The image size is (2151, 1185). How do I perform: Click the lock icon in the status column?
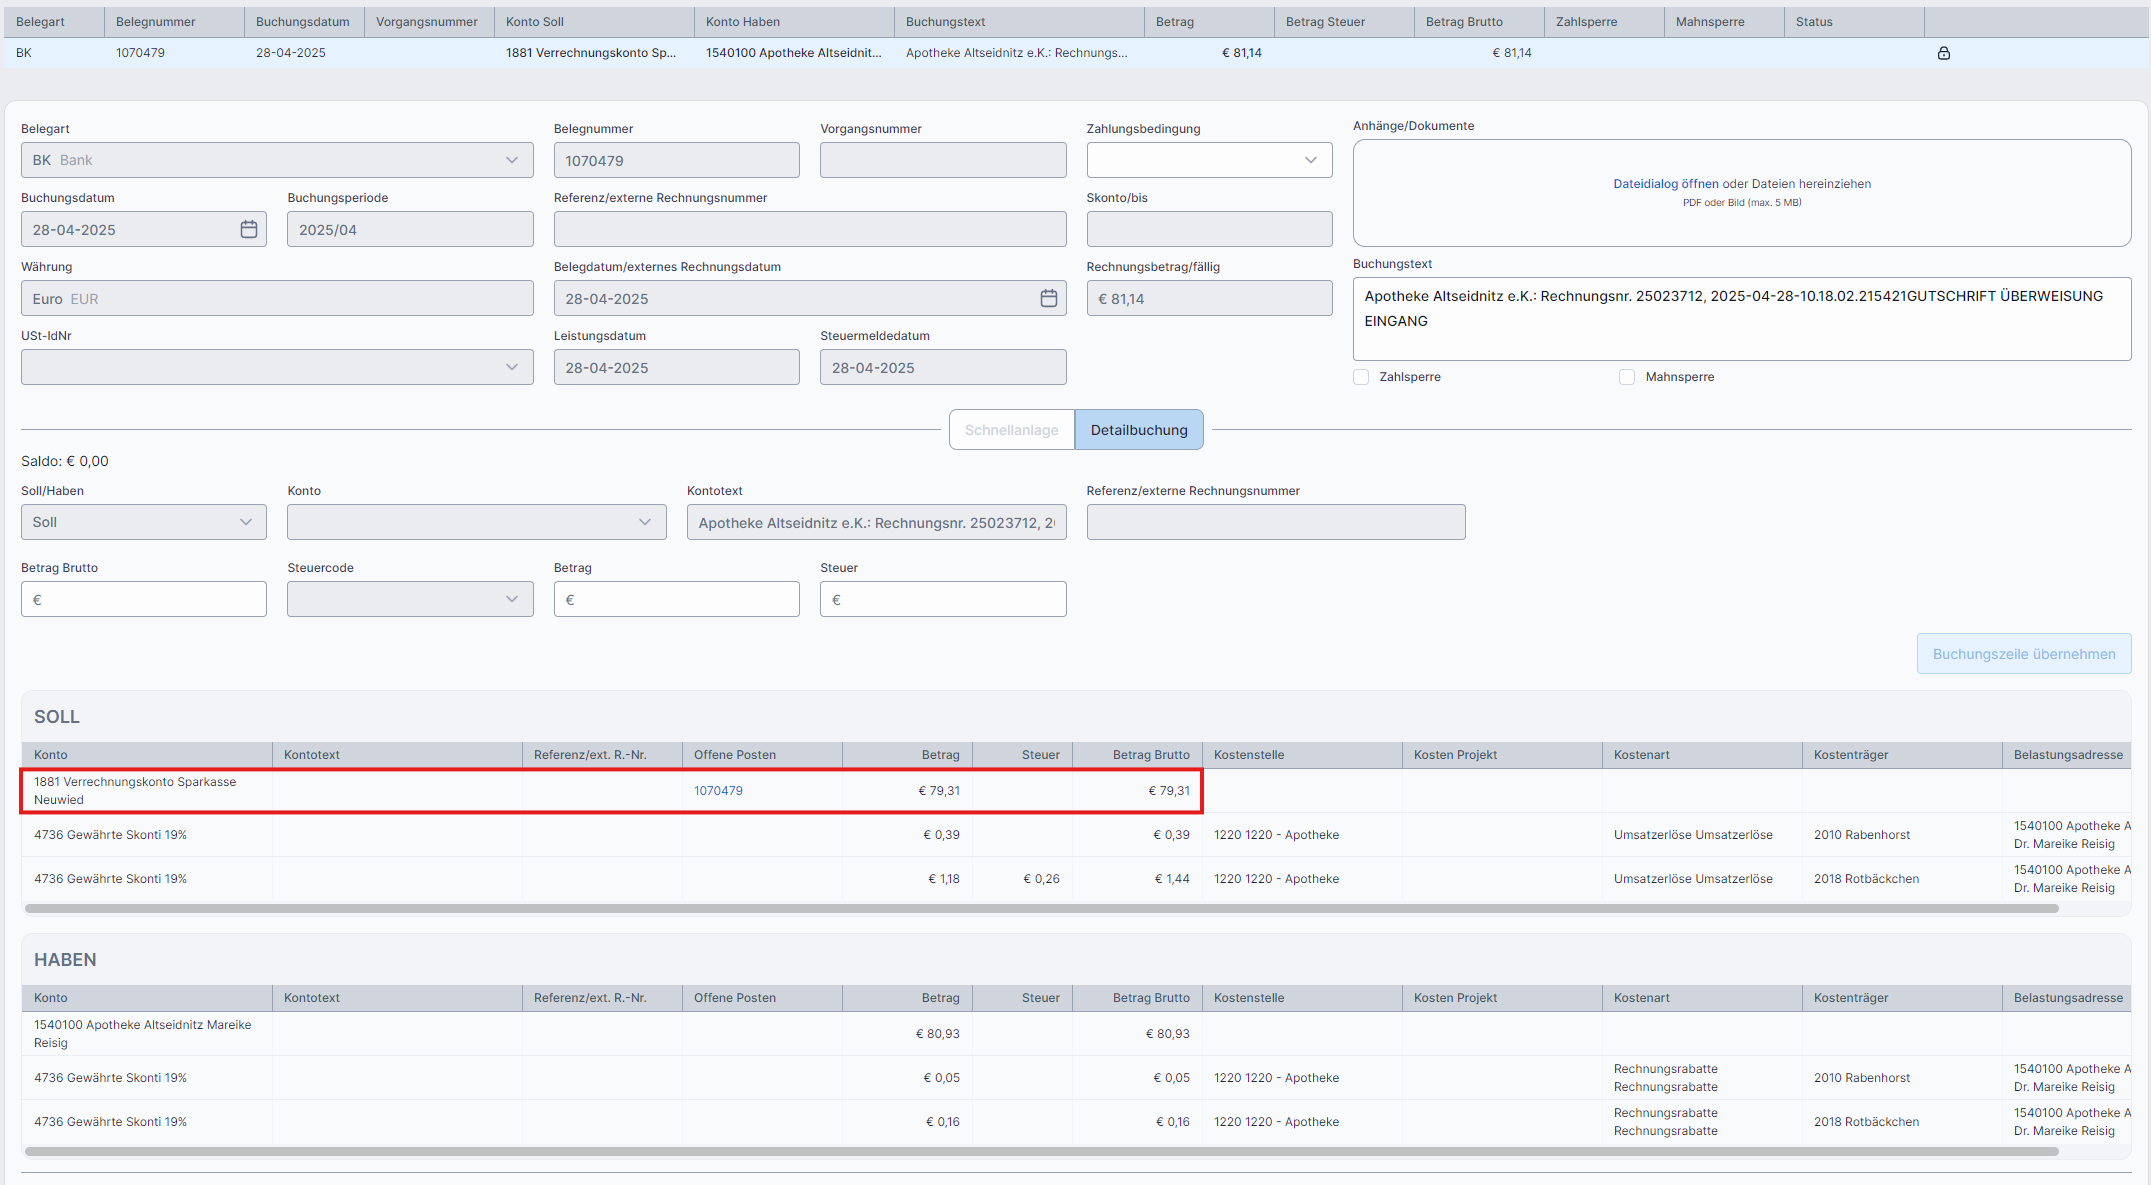coord(1943,53)
